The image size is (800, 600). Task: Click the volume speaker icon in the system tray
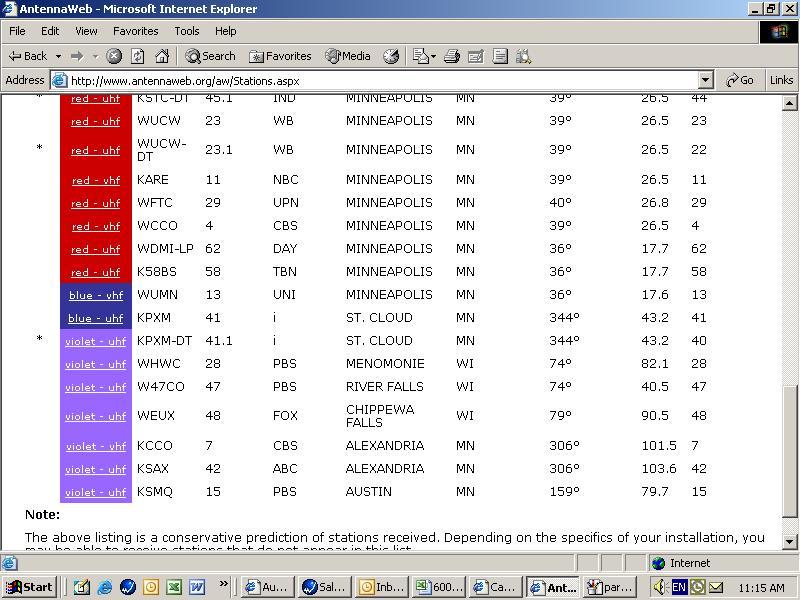[x=660, y=587]
